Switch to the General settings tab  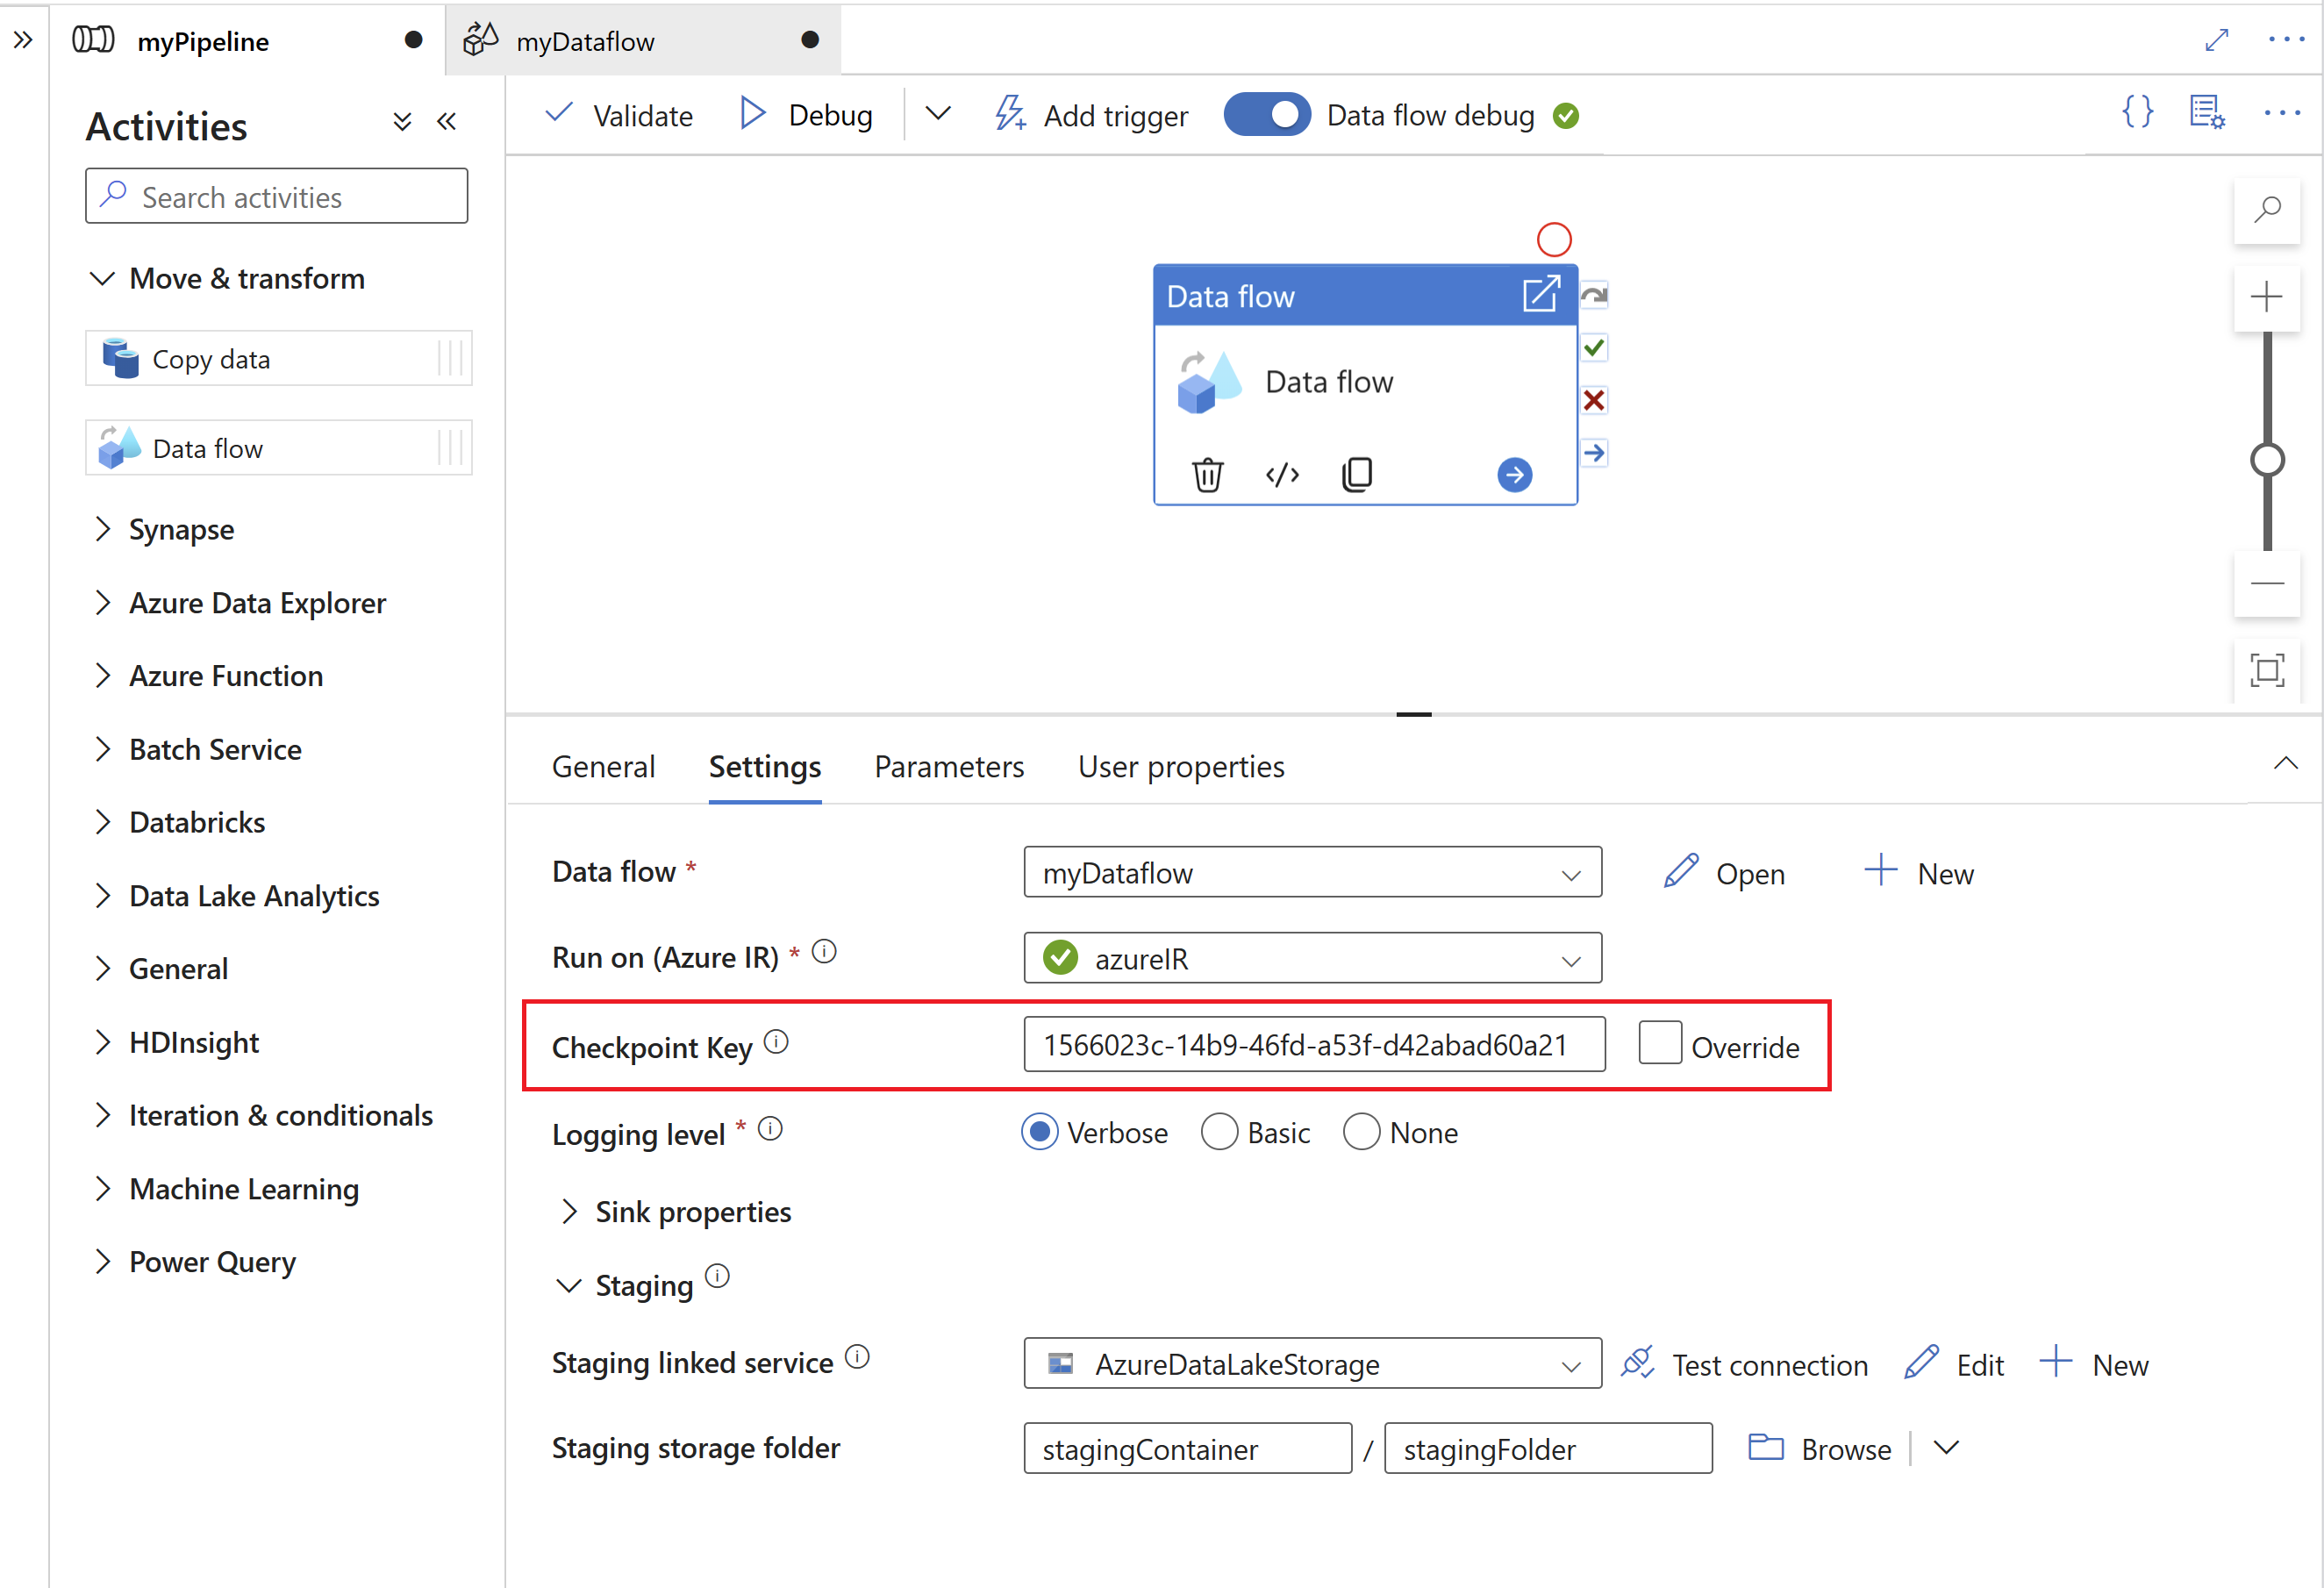click(600, 767)
